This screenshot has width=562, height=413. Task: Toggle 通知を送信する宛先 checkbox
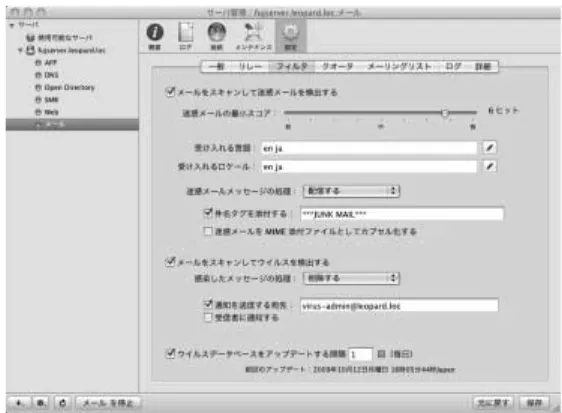[x=208, y=304]
